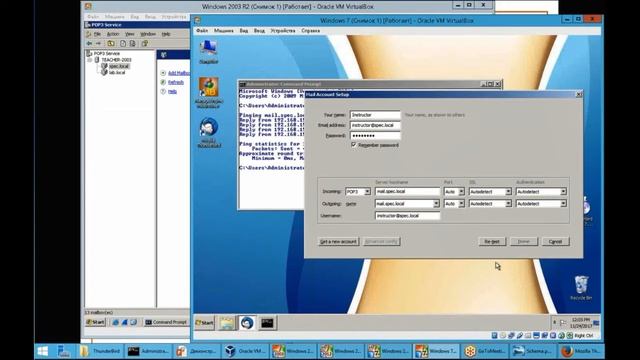Open the orange desktop shortcut below Computer

coord(209,93)
